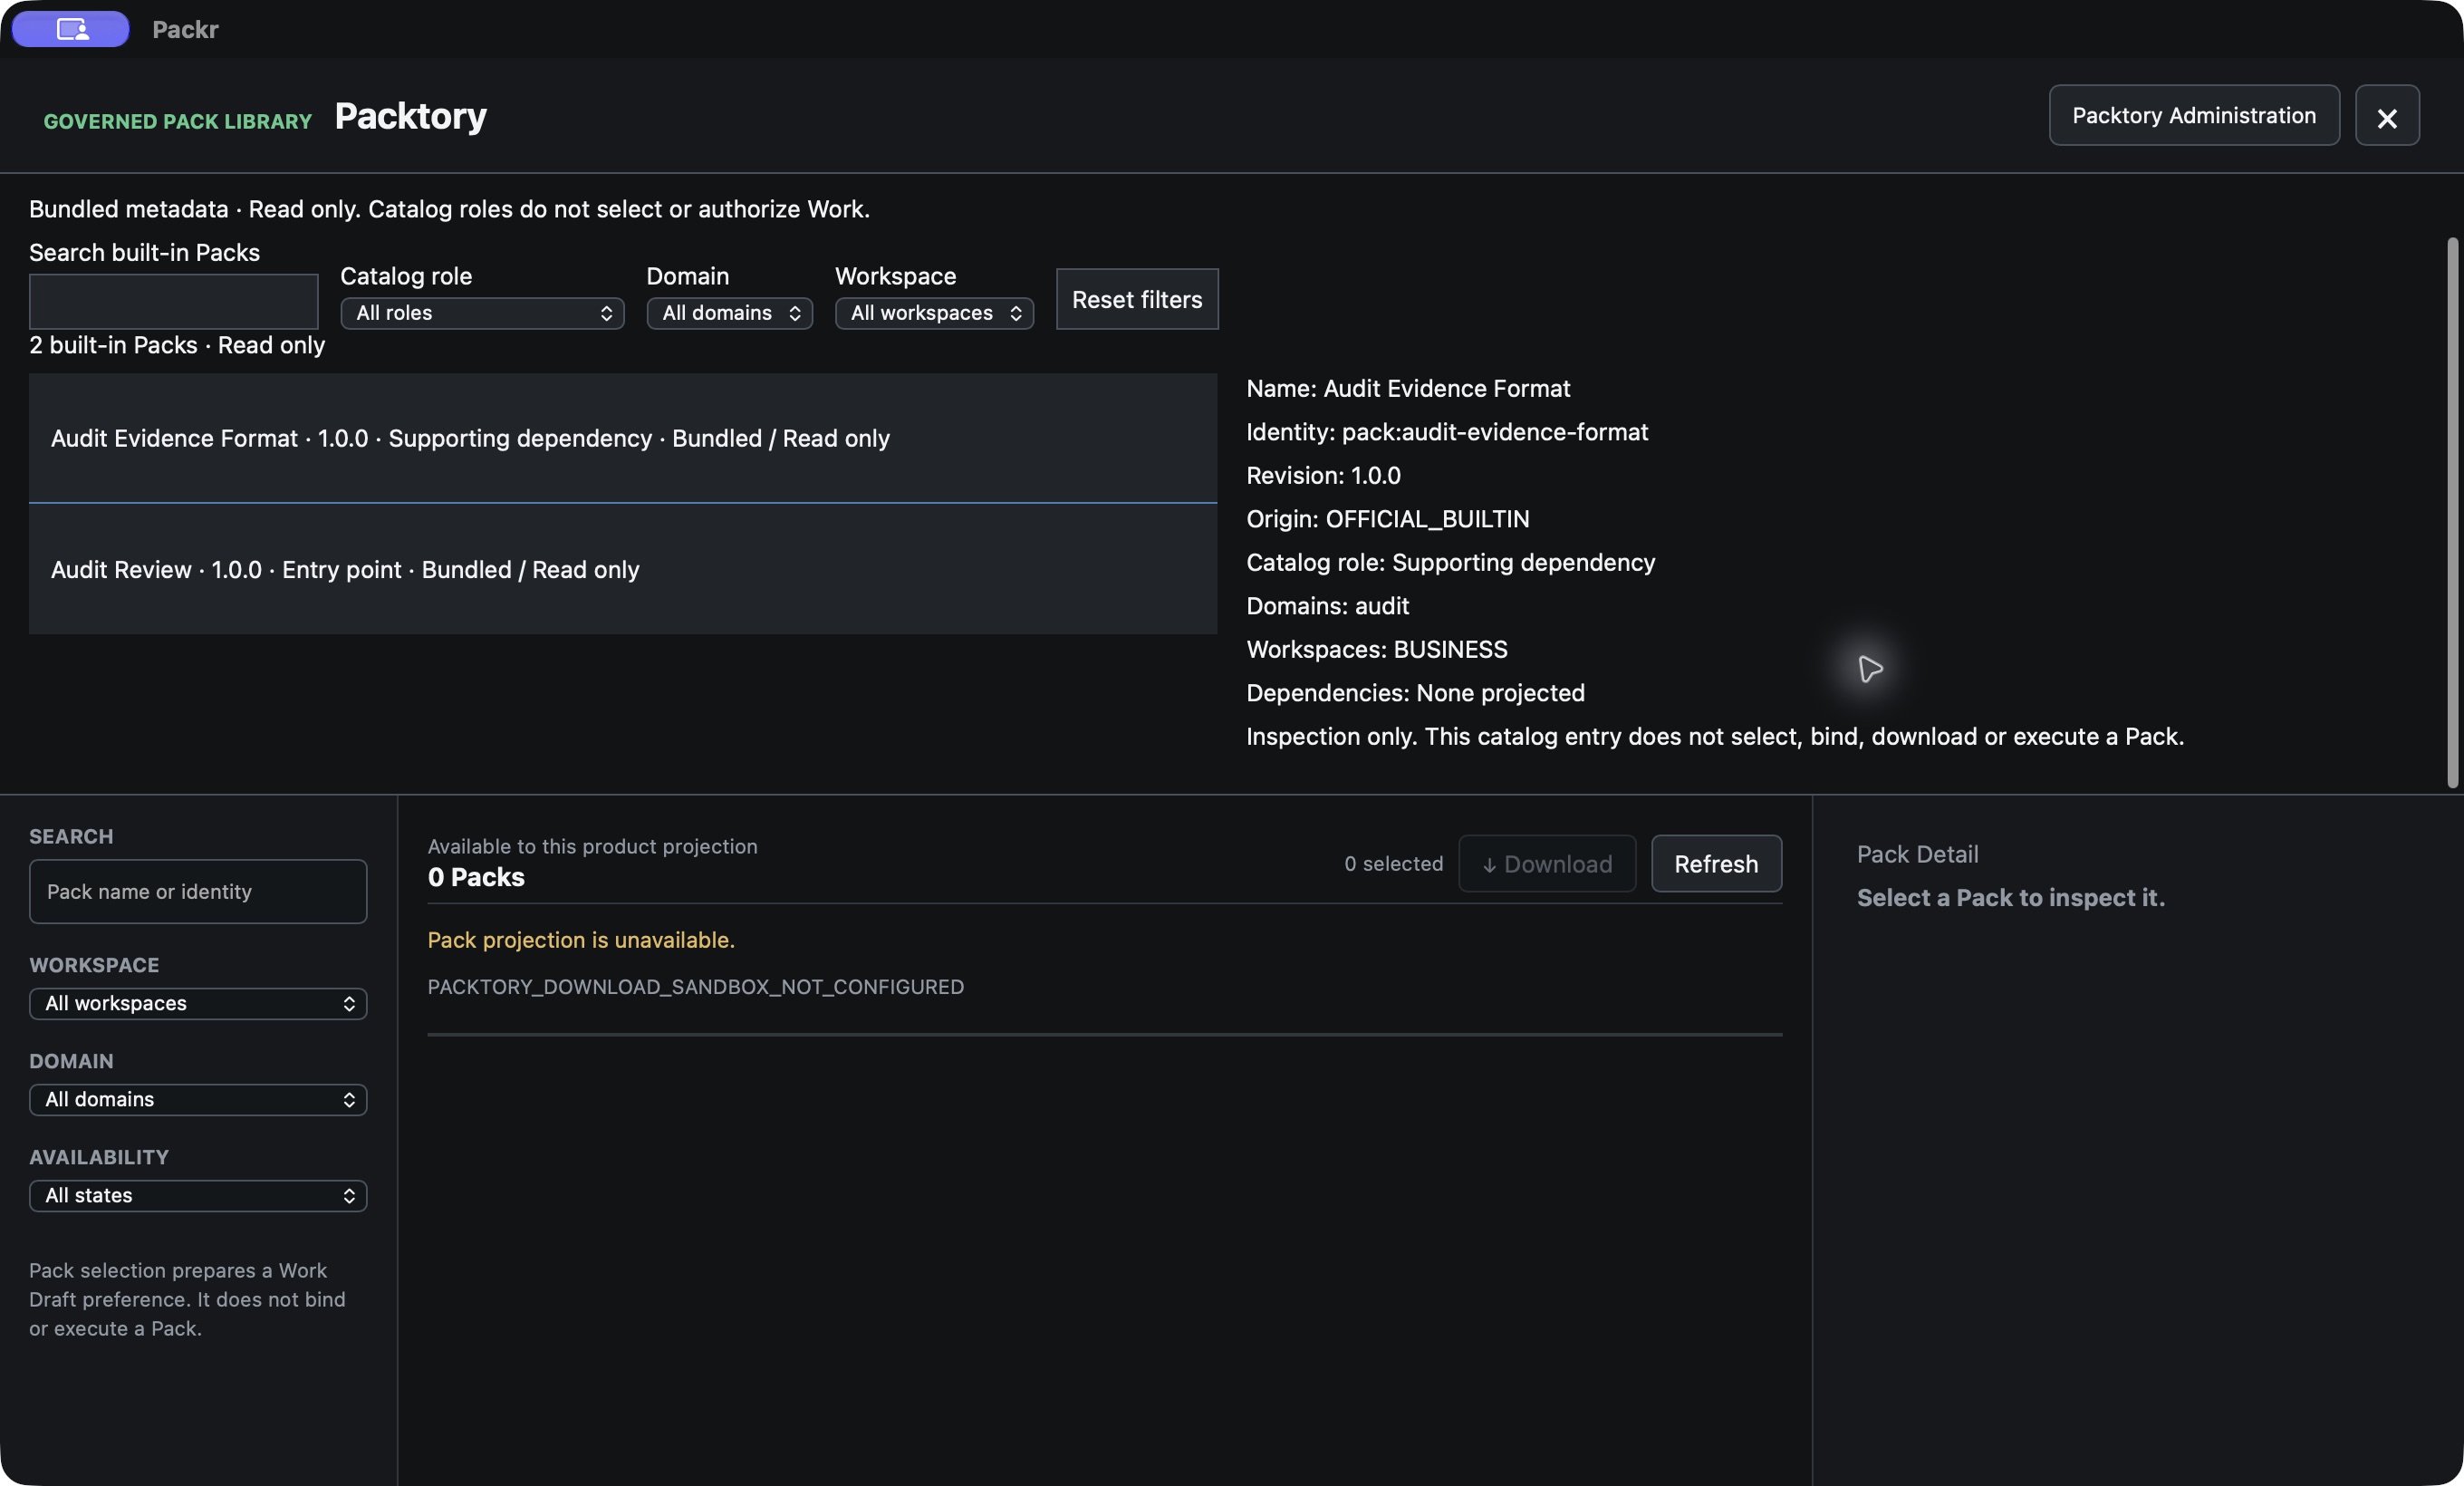This screenshot has height=1486, width=2464.
Task: Click the Catalog role: Supporting dependency line
Action: click(x=1451, y=562)
